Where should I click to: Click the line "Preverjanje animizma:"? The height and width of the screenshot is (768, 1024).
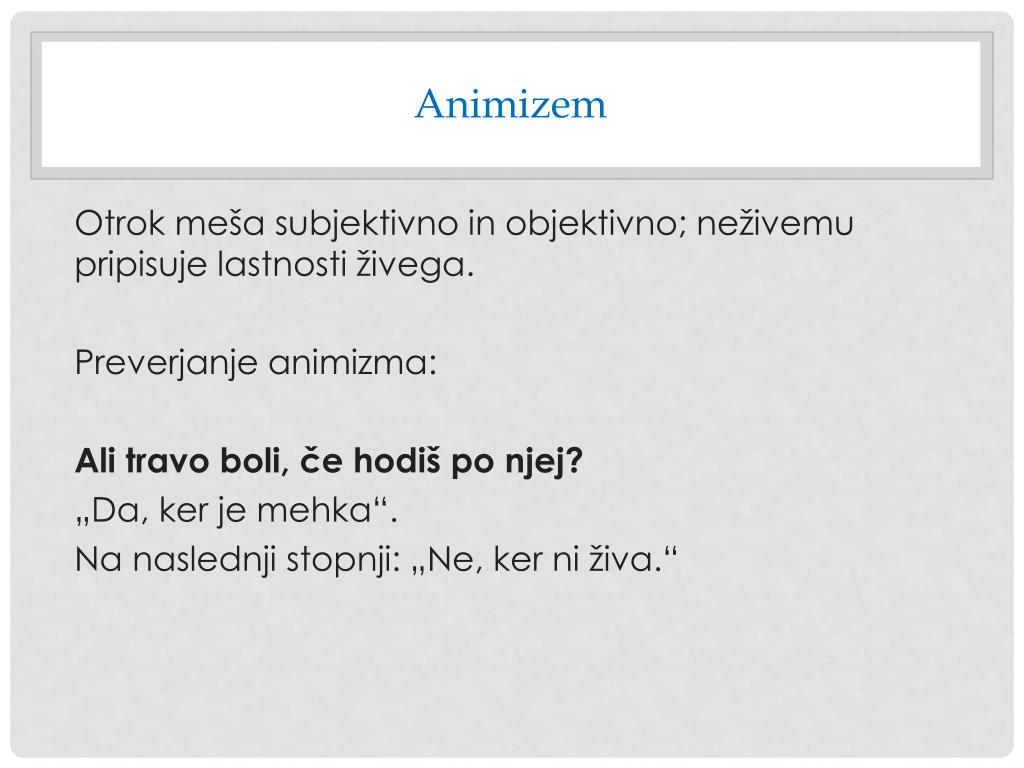tap(255, 362)
